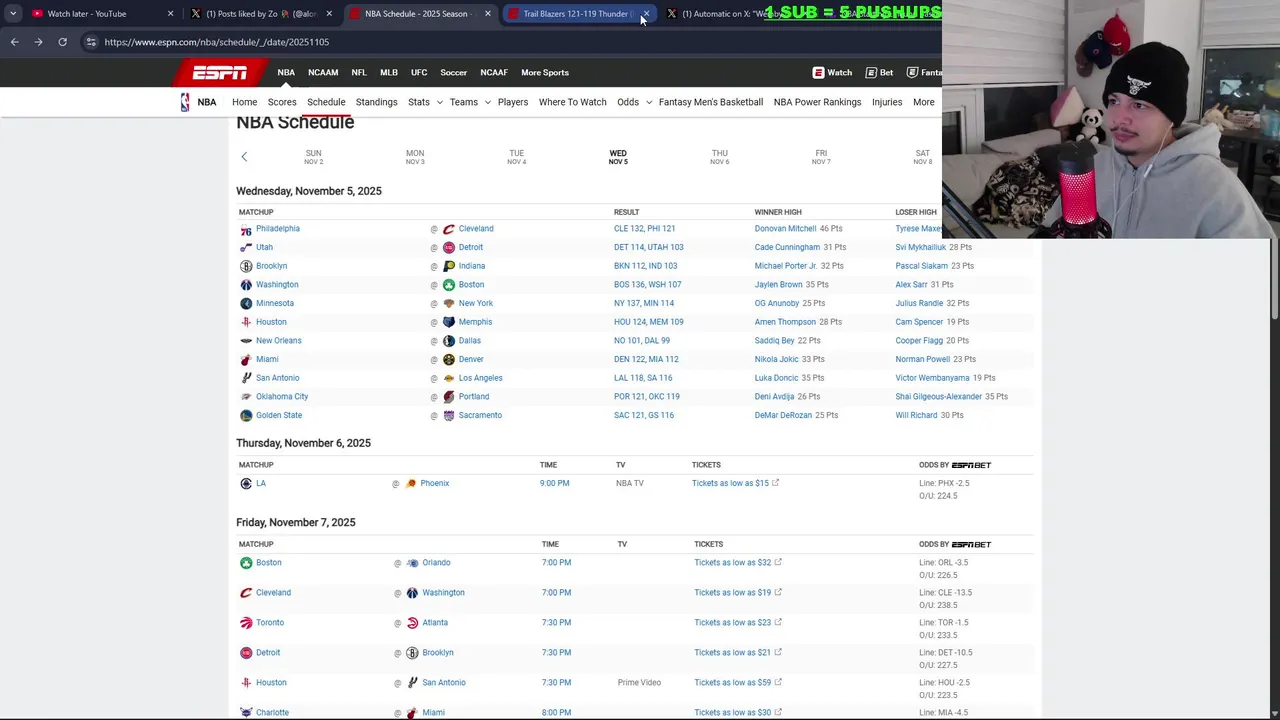Click the Dallas Mavericks team logo
1280x720 pixels.
point(449,341)
